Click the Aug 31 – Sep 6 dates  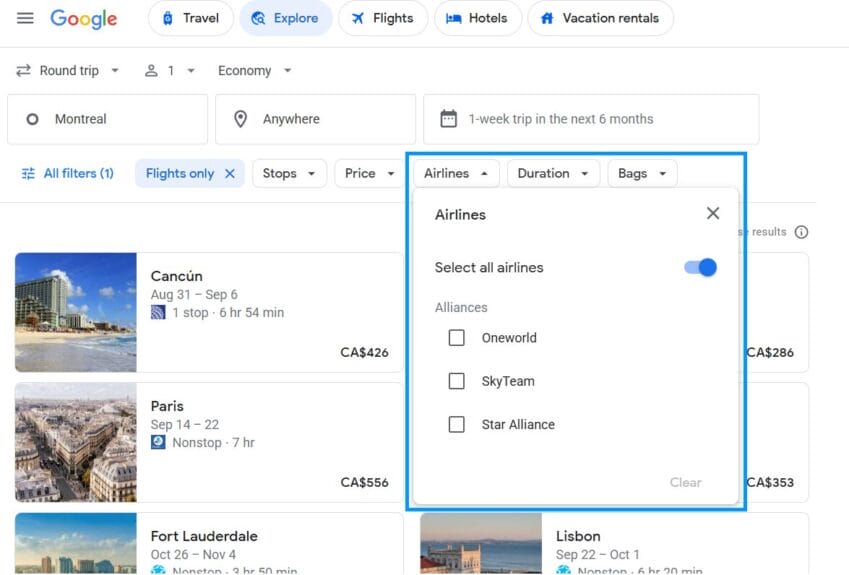click(194, 295)
